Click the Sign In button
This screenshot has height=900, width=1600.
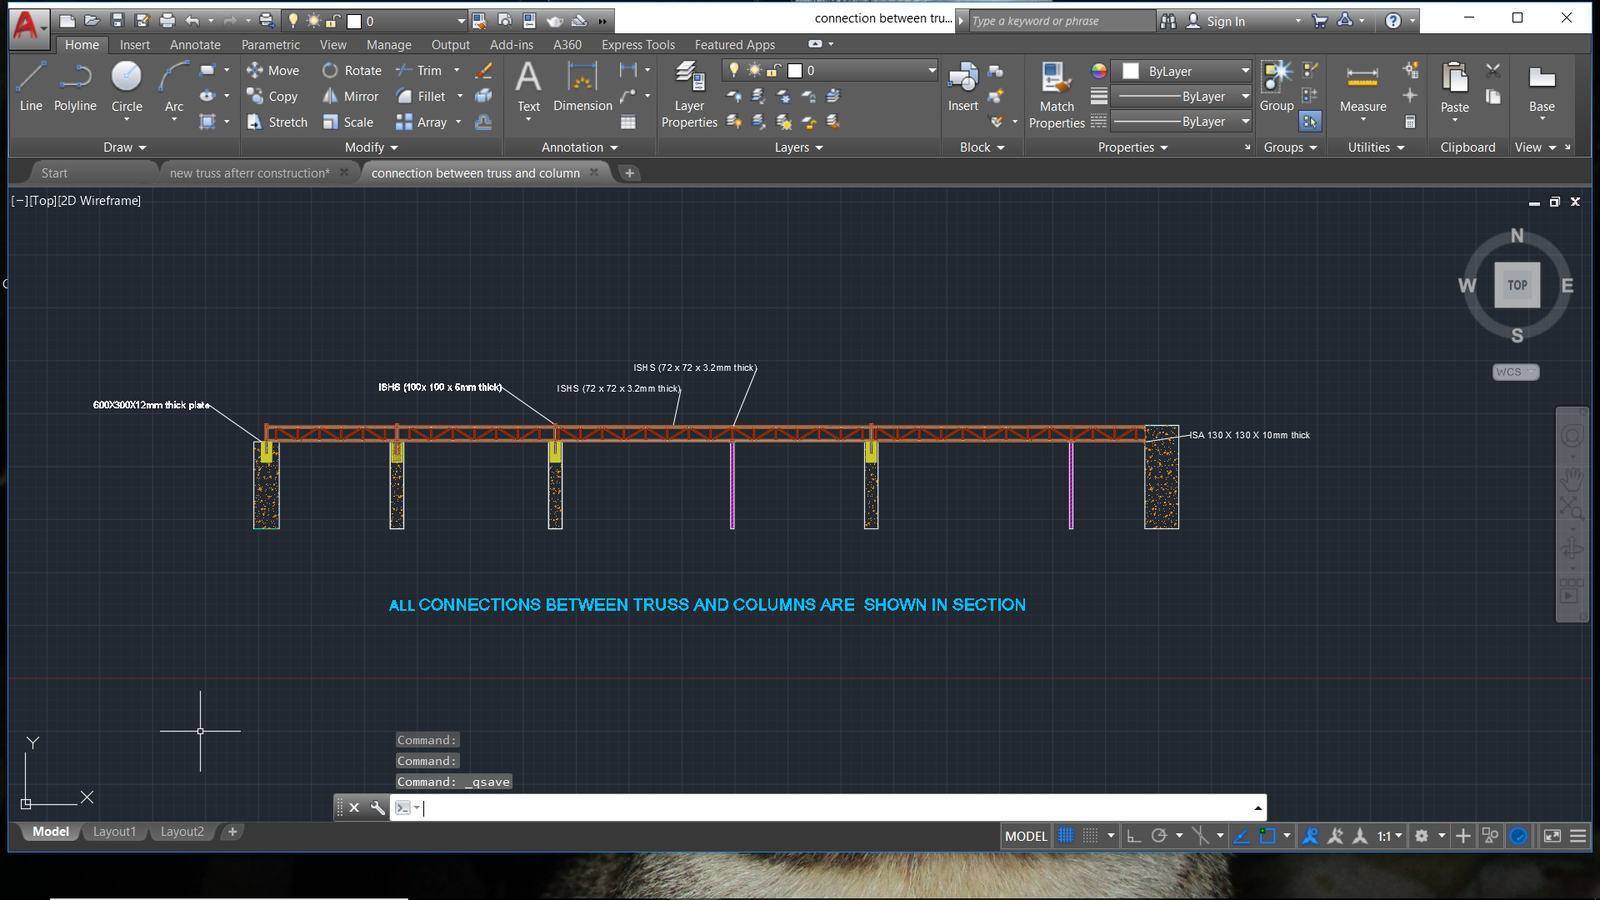point(1225,21)
